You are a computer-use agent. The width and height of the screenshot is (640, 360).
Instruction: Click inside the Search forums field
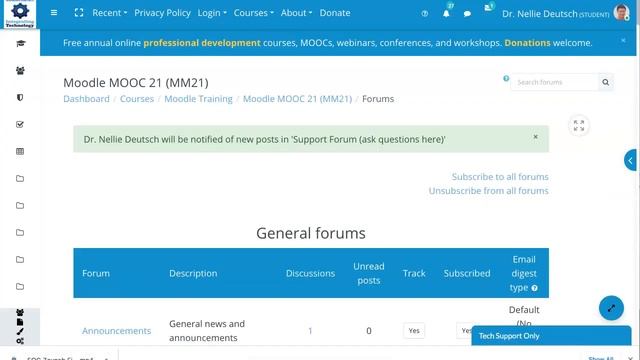pyautogui.click(x=554, y=82)
